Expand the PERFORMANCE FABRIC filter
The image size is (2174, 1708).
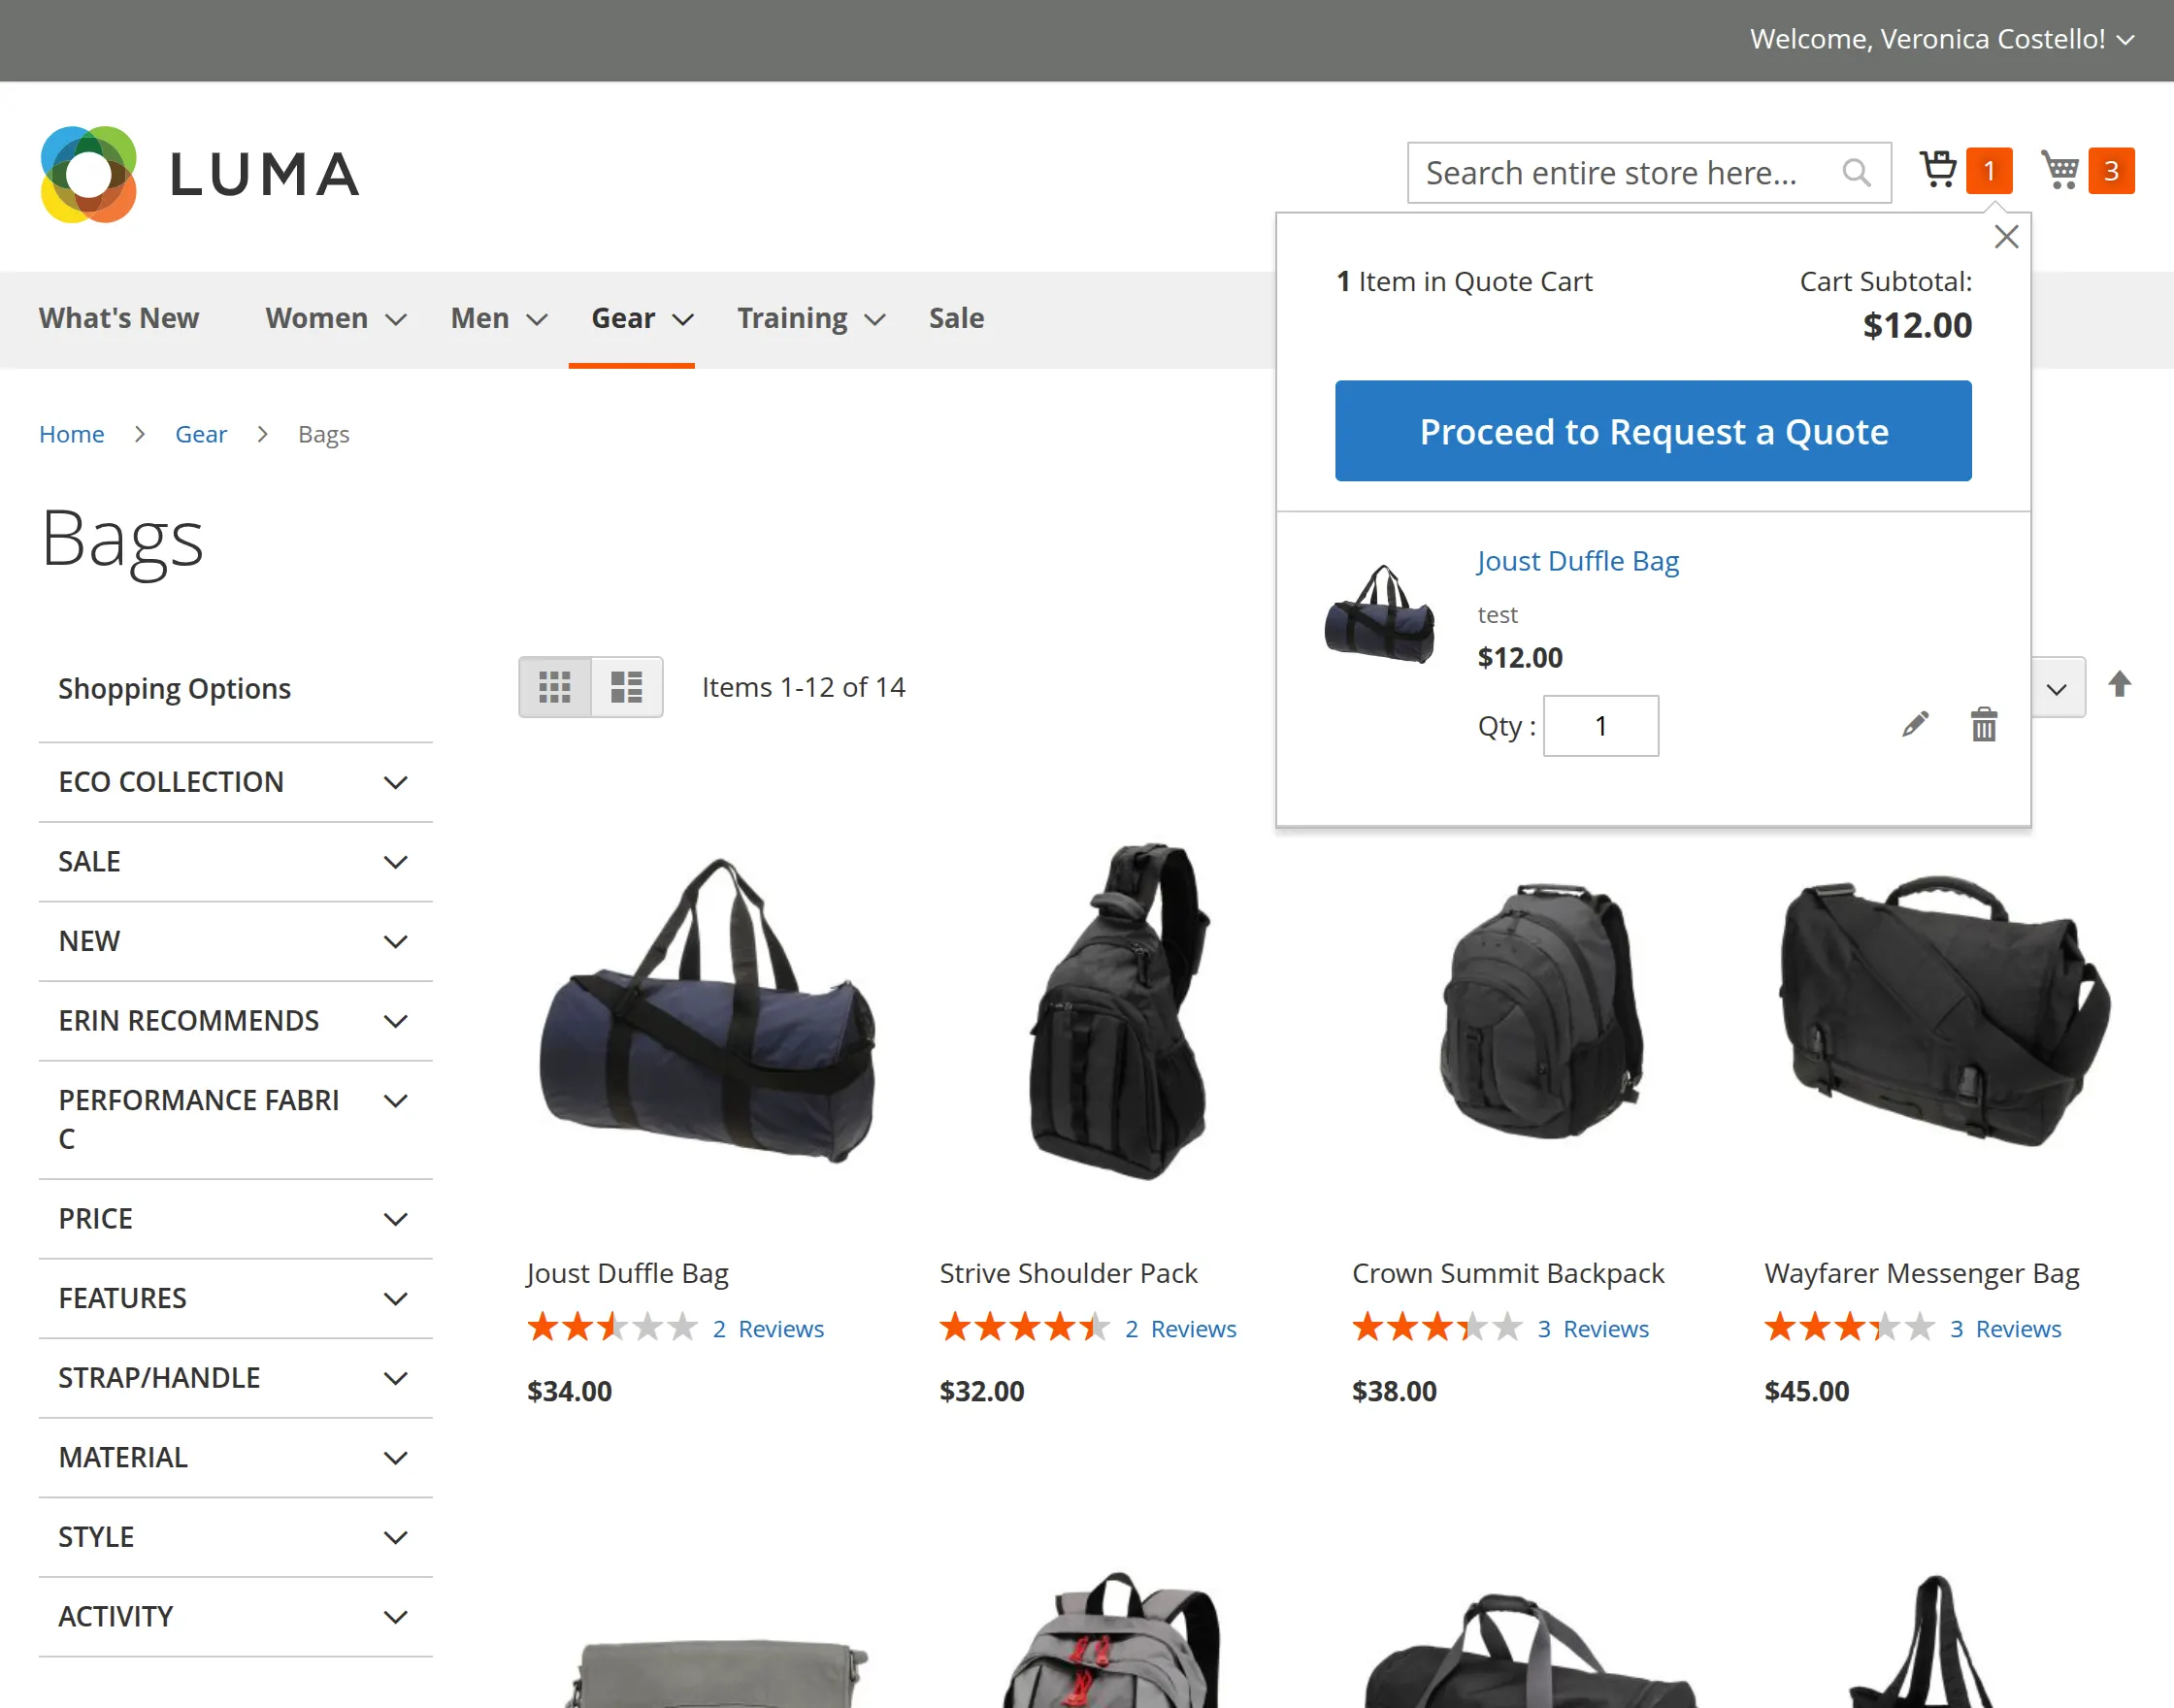pos(236,1120)
